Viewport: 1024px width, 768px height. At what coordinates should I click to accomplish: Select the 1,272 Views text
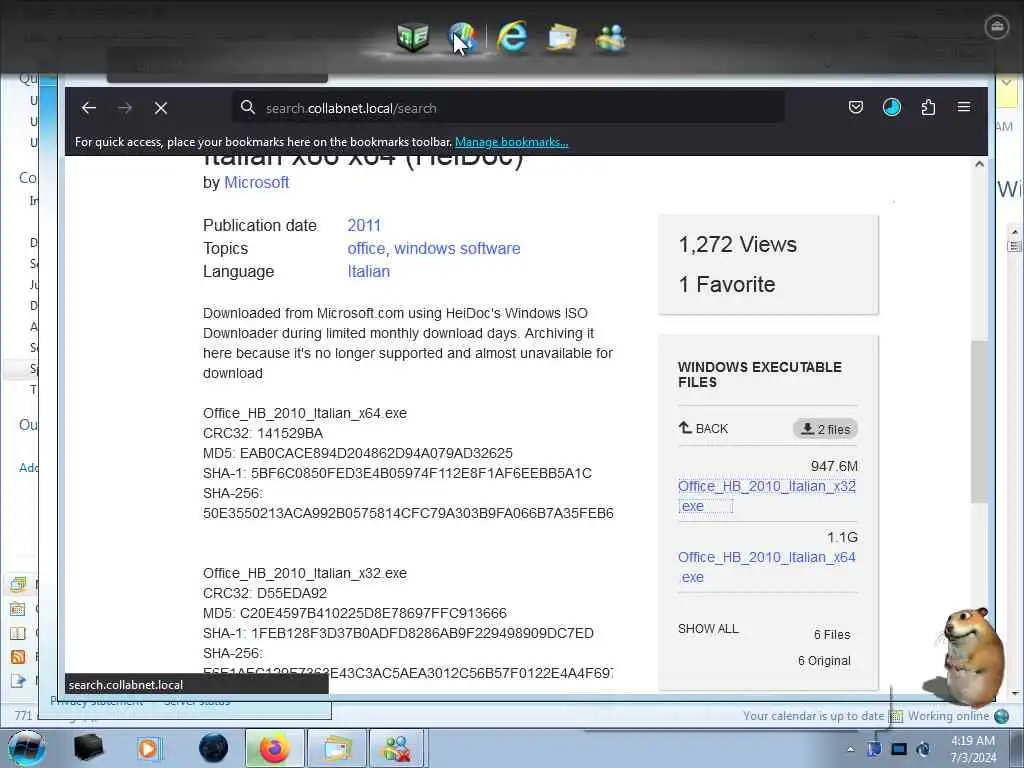tap(738, 244)
